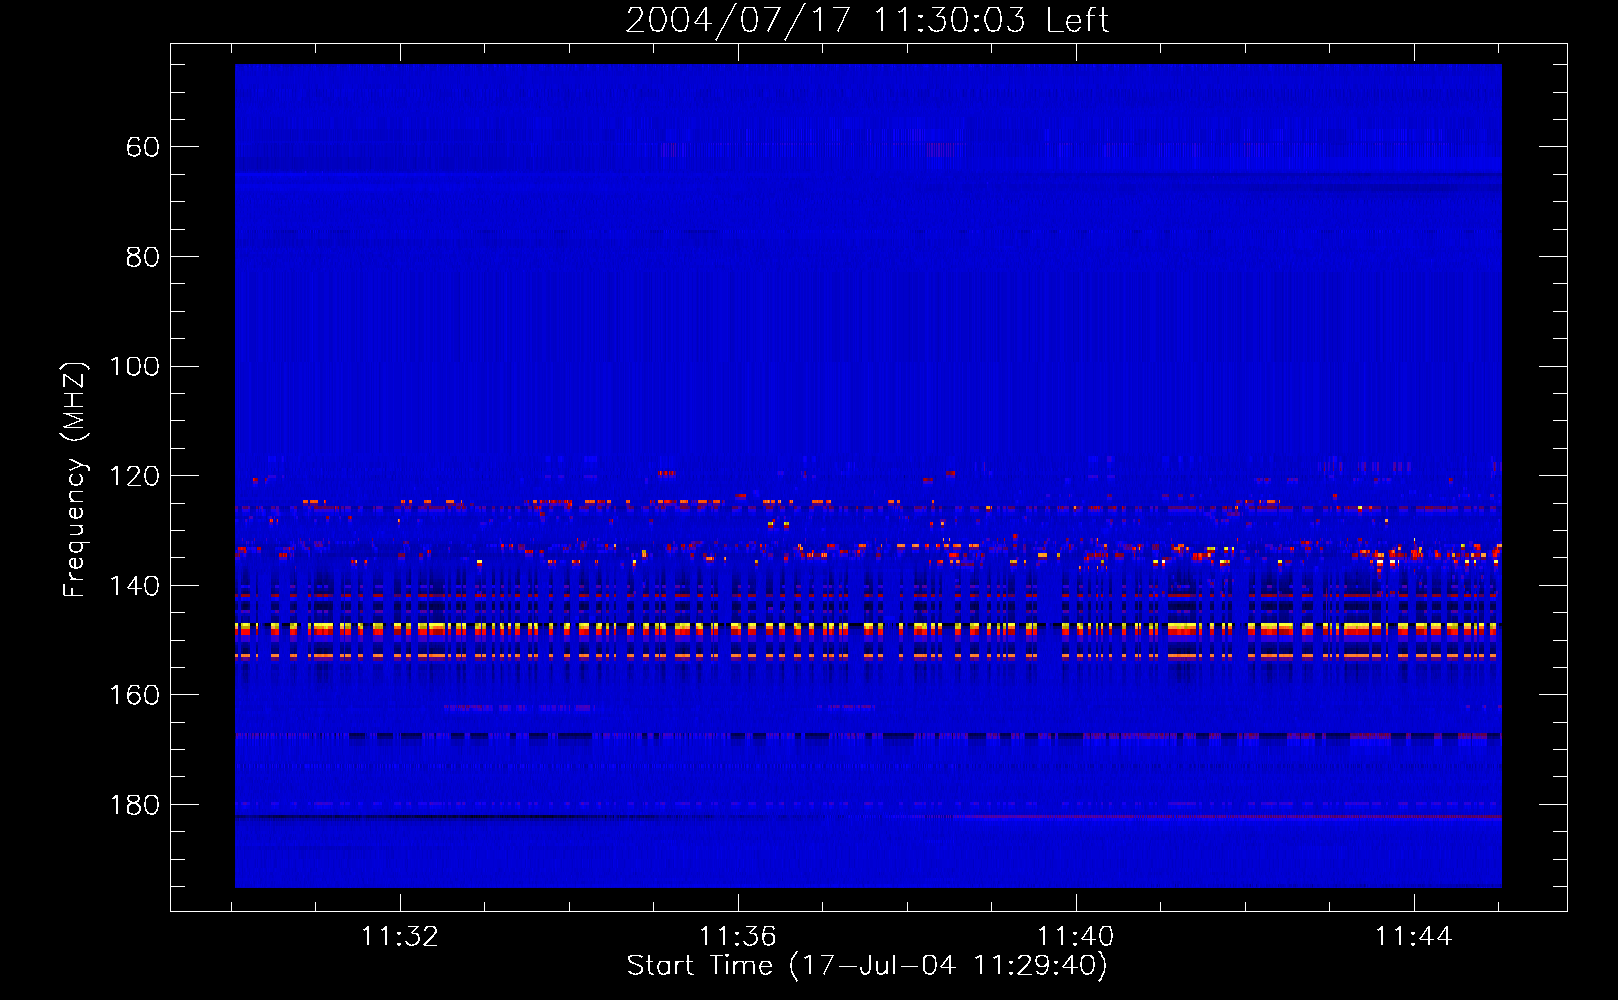Select the 120 frequency tick label
This screenshot has width=1618, height=1000.
tap(135, 476)
